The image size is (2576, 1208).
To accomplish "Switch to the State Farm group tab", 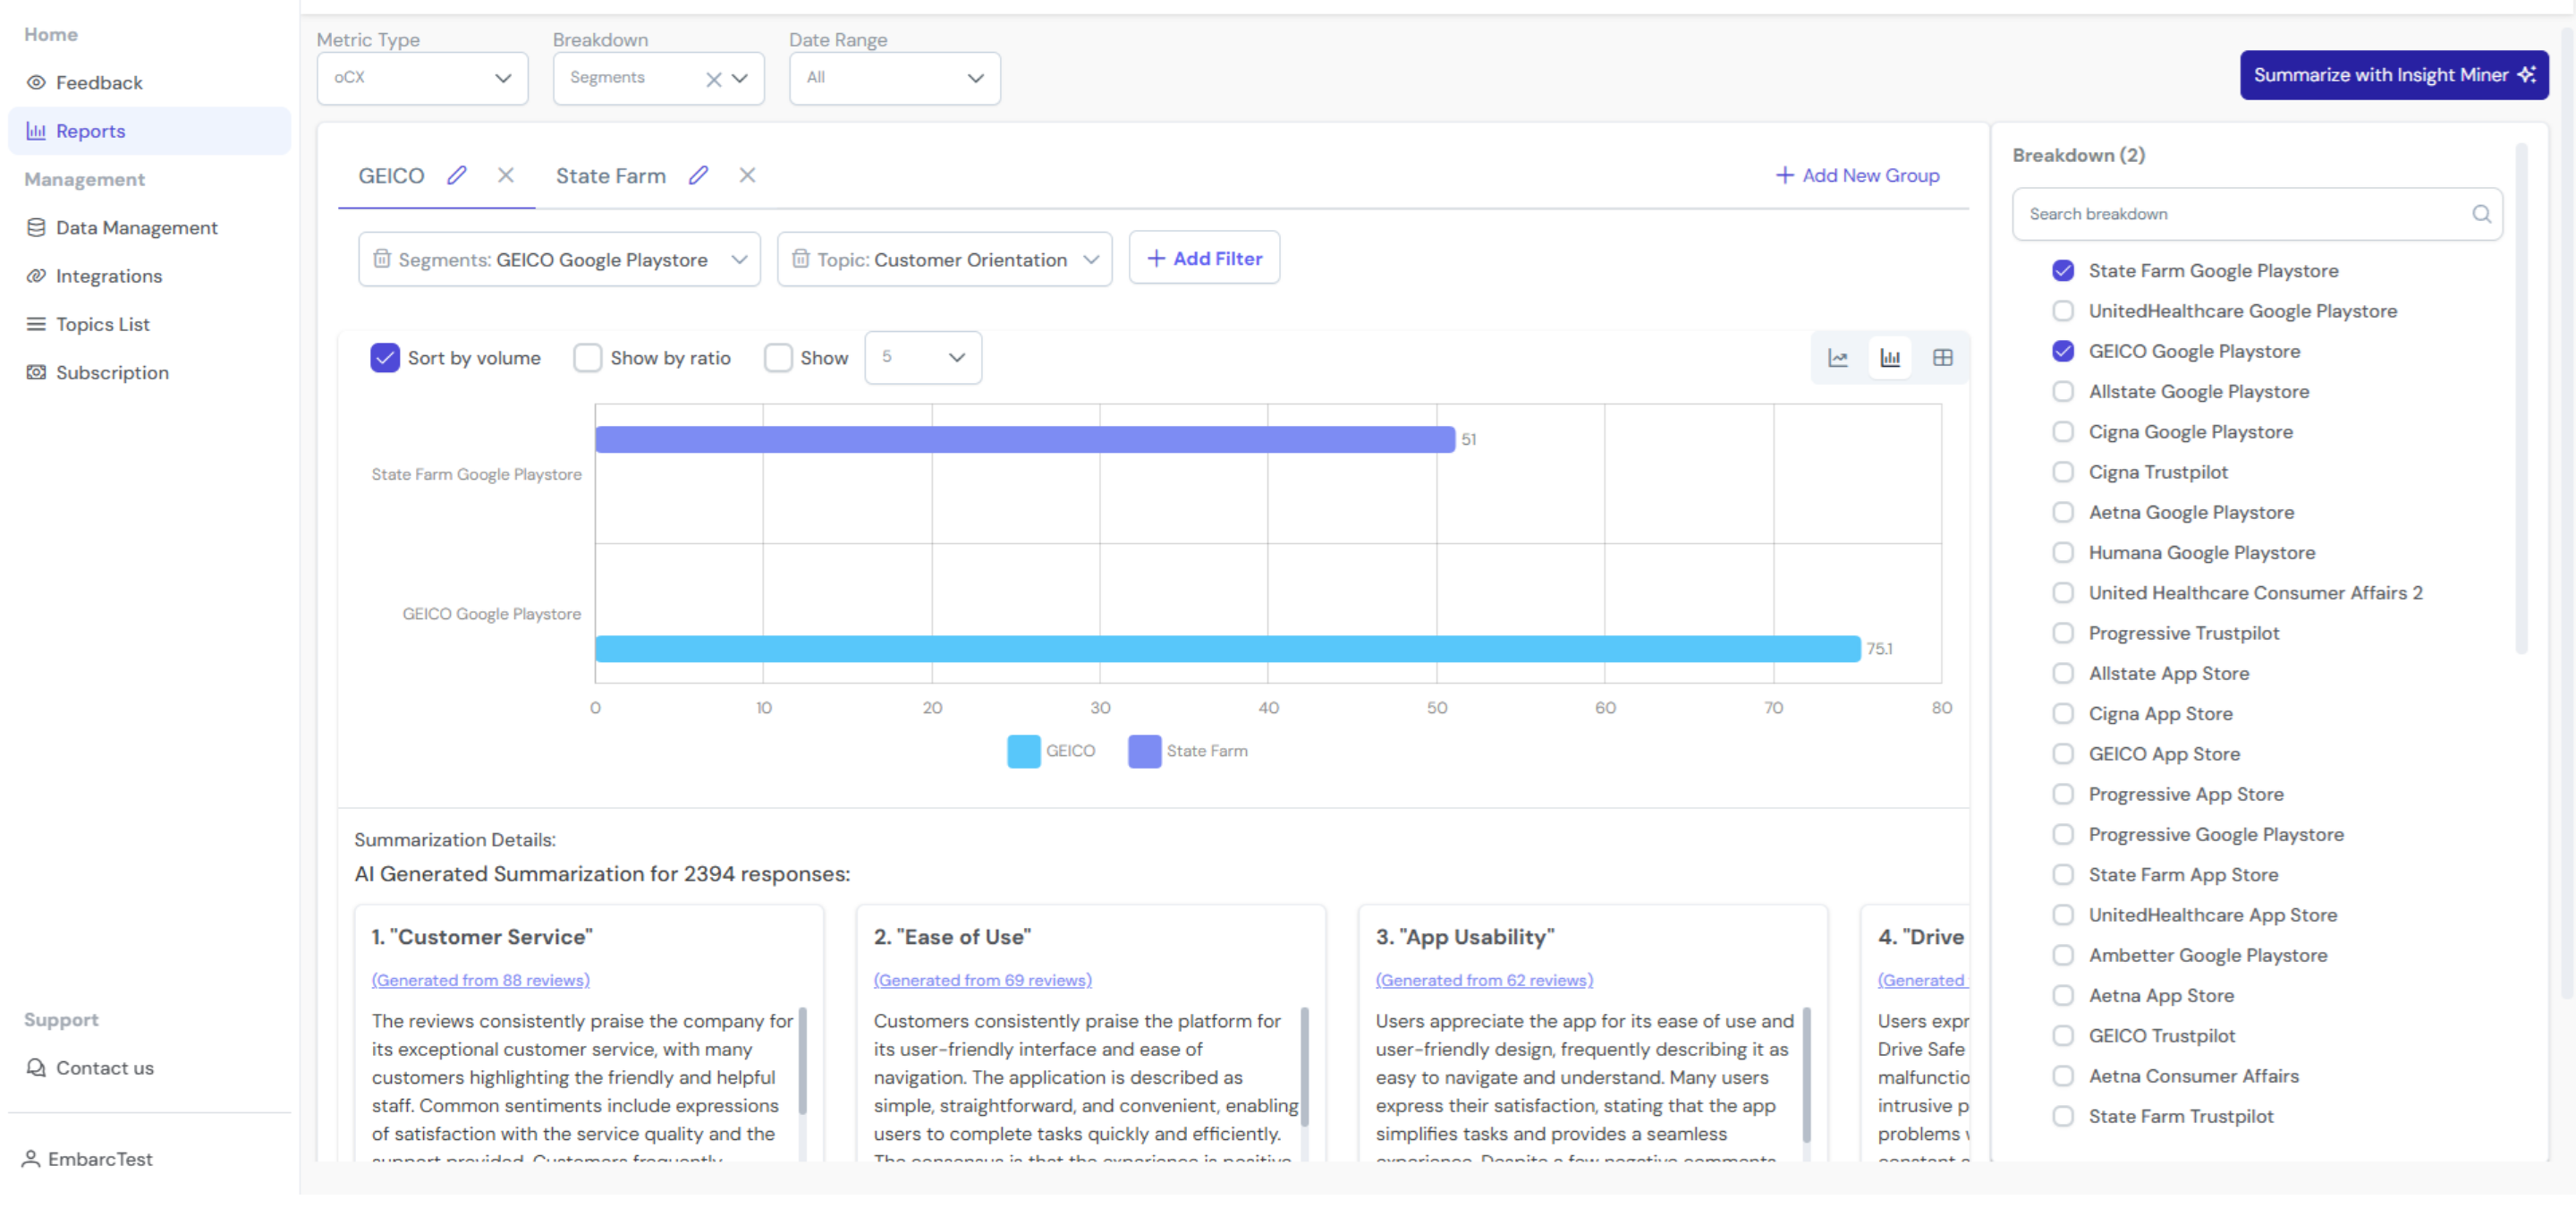I will pyautogui.click(x=610, y=175).
